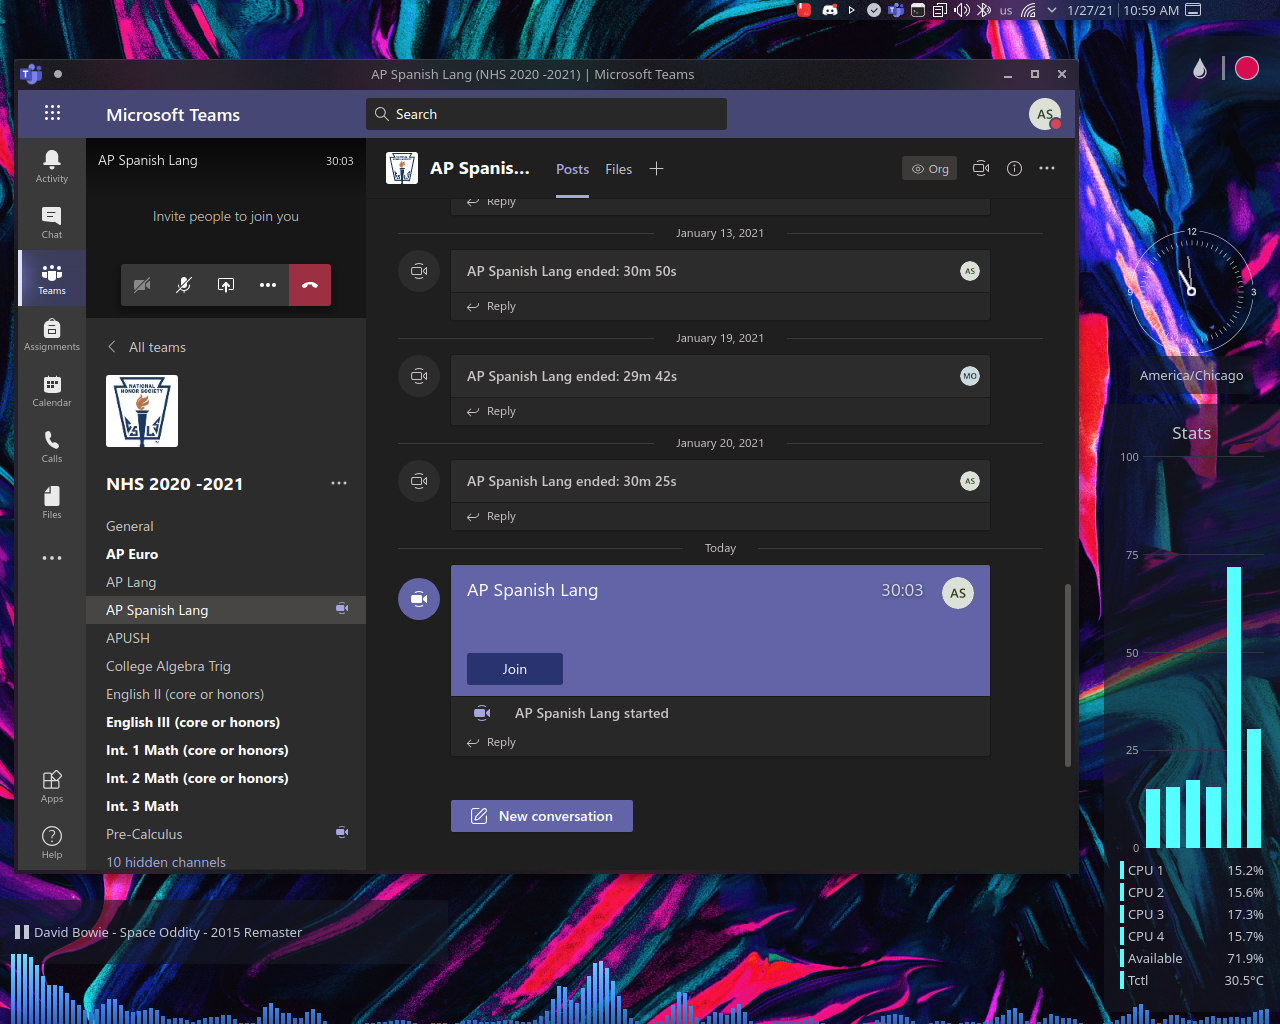Open the Activity feed in the sidebar
This screenshot has height=1024, width=1280.
click(52, 166)
